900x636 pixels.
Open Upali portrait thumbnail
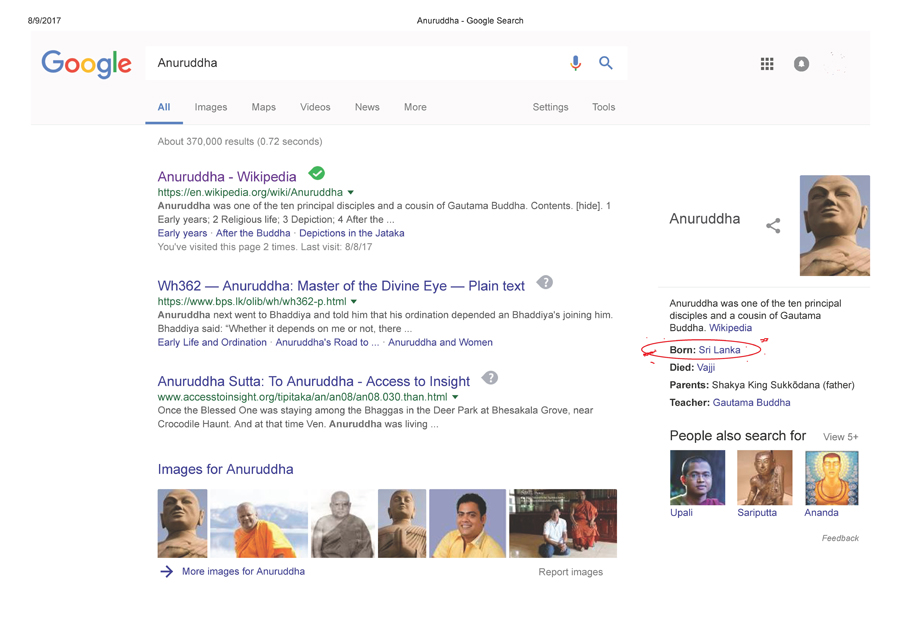pos(697,478)
